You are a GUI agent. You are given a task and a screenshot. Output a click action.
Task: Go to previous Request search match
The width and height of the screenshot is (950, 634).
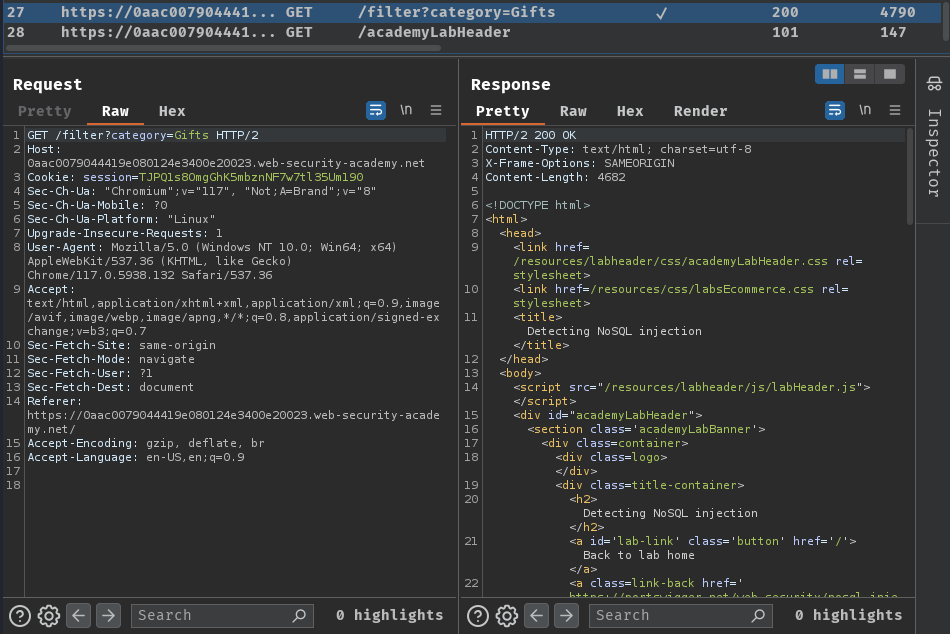(79, 616)
